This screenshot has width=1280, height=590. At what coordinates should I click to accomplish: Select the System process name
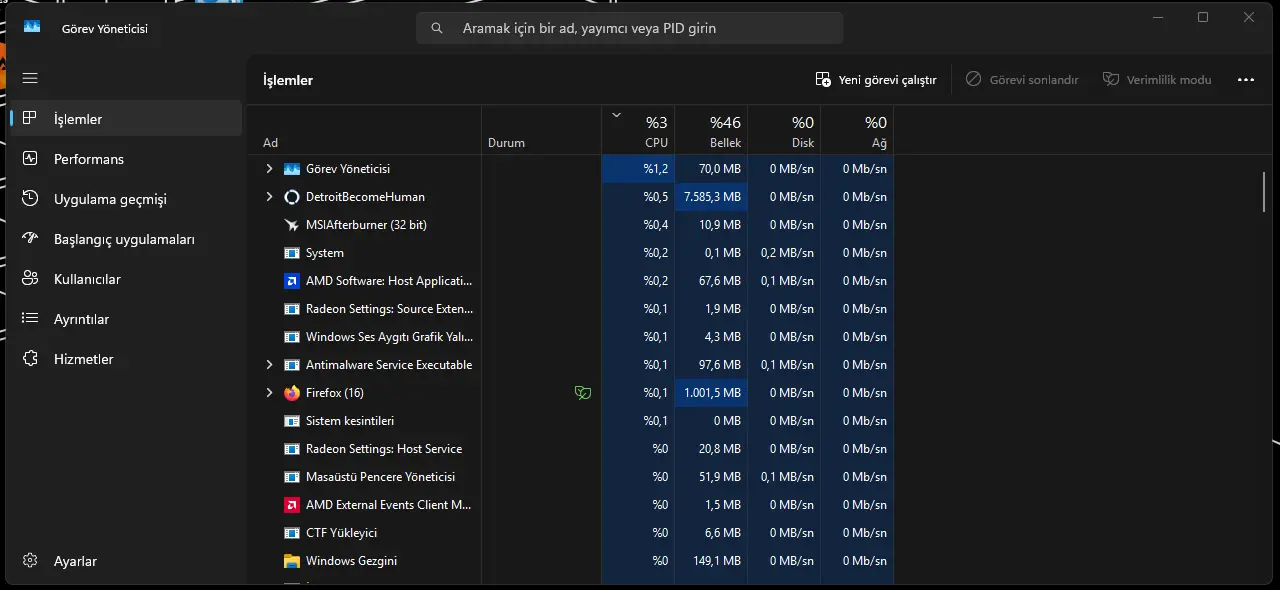(325, 253)
